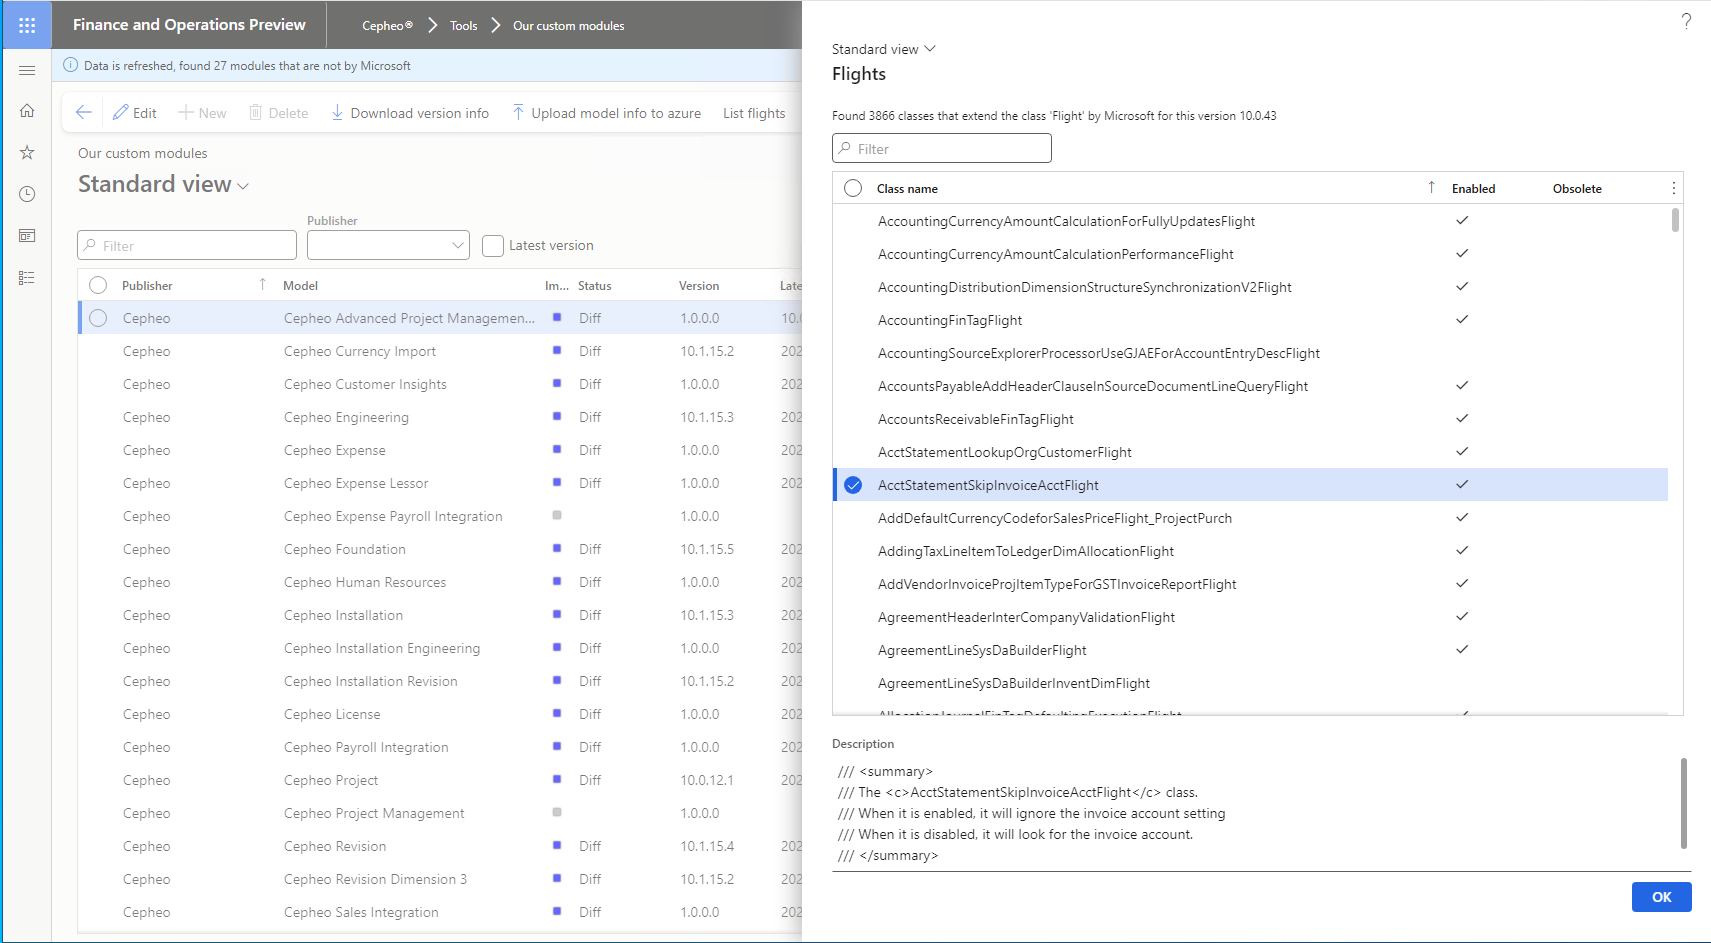Enable the Latest version checkbox
The width and height of the screenshot is (1711, 943).
tap(493, 246)
